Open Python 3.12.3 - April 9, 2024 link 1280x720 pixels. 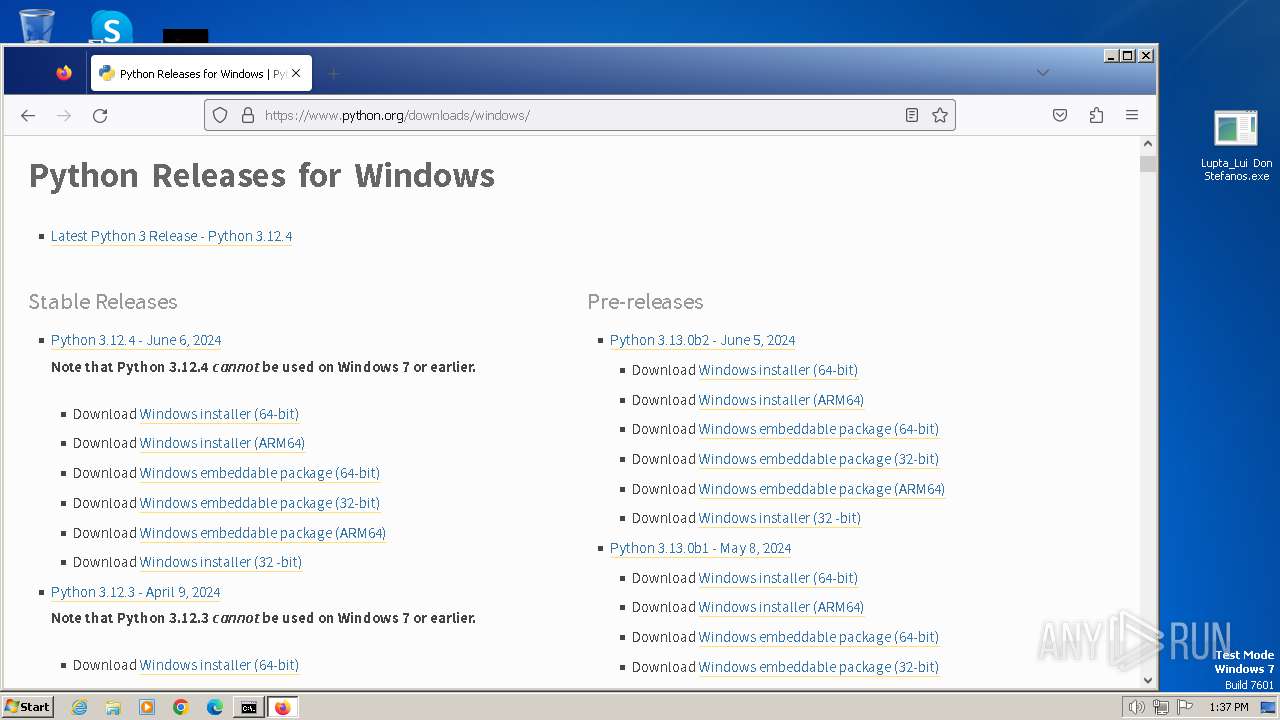[136, 592]
